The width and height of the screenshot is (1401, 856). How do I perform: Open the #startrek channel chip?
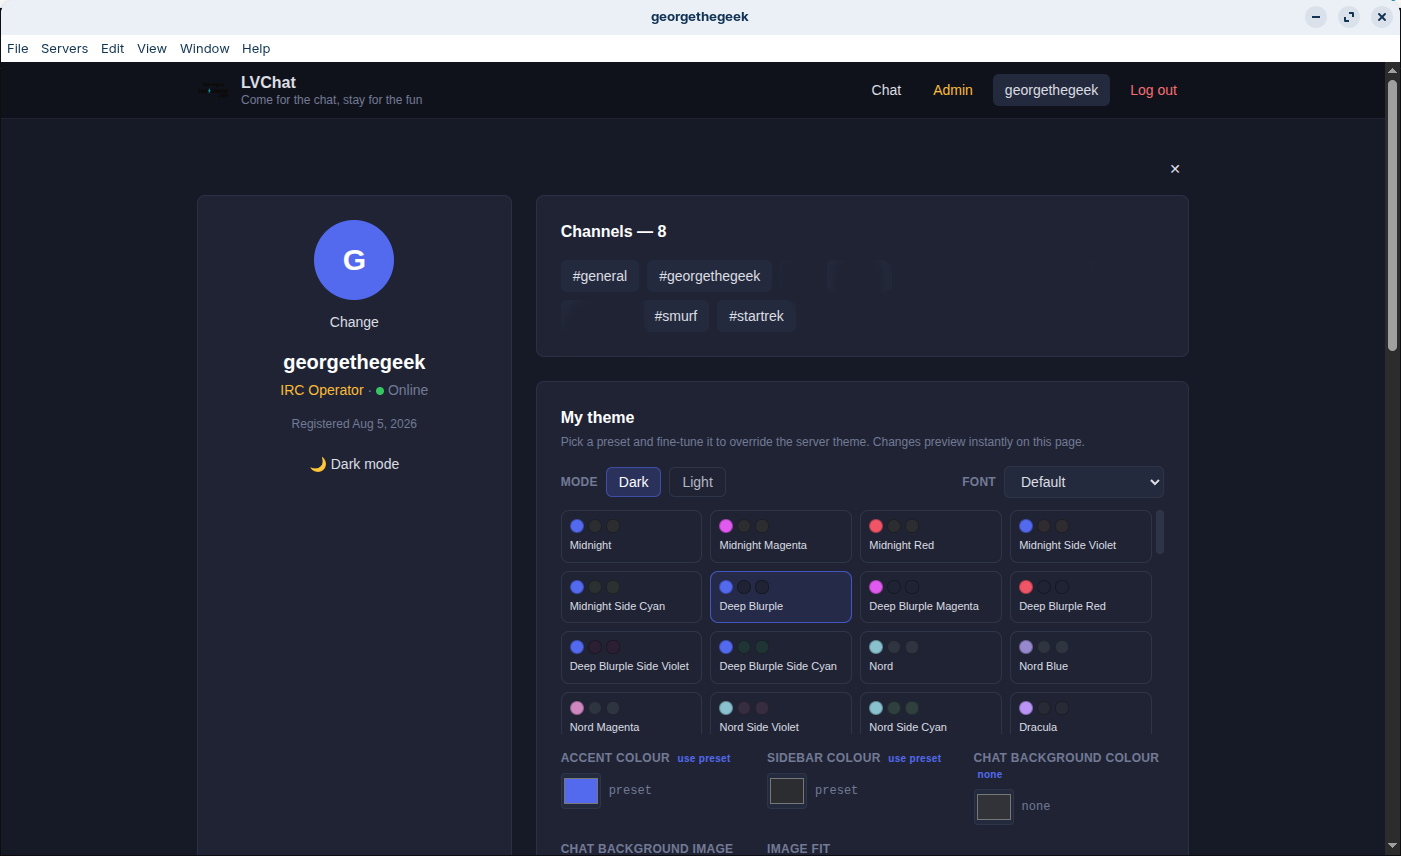(x=756, y=316)
